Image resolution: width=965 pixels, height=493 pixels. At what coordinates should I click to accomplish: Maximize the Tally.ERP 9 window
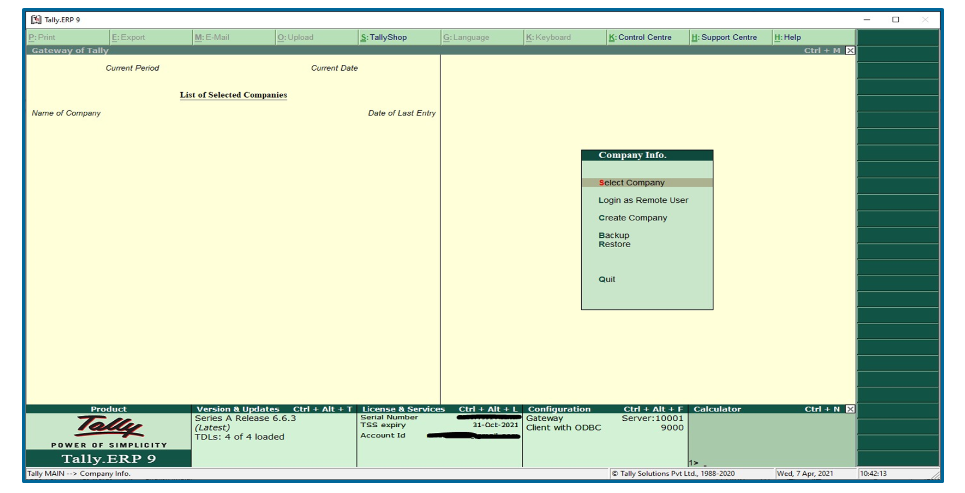pos(895,20)
